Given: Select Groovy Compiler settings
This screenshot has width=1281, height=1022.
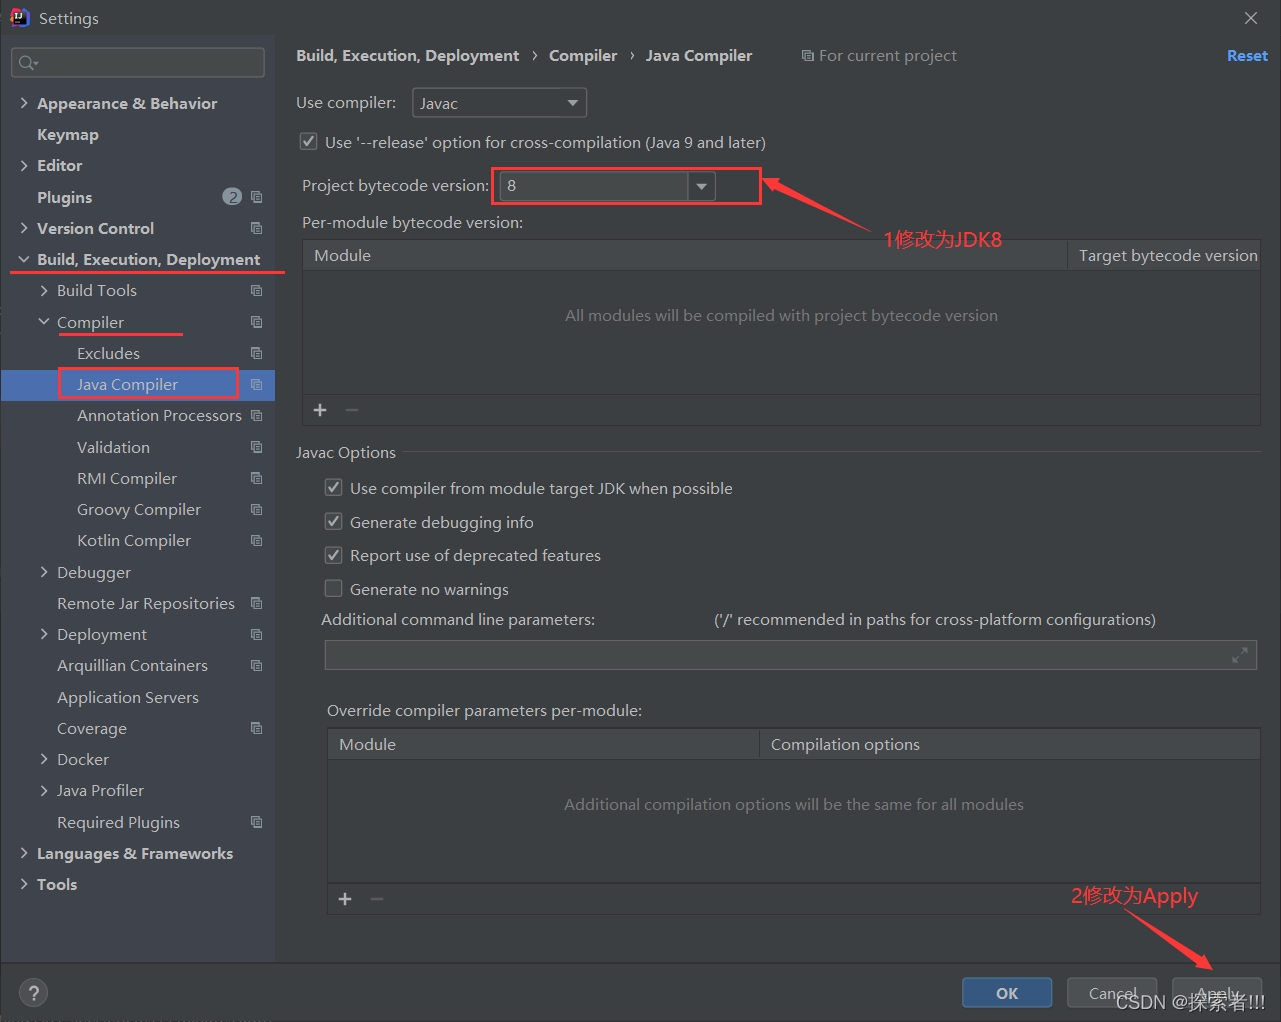Looking at the screenshot, I should [x=139, y=509].
